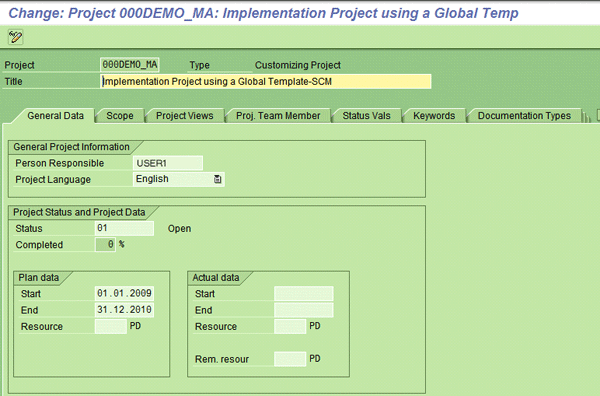Click the PD unit in Plan data

pos(135,326)
